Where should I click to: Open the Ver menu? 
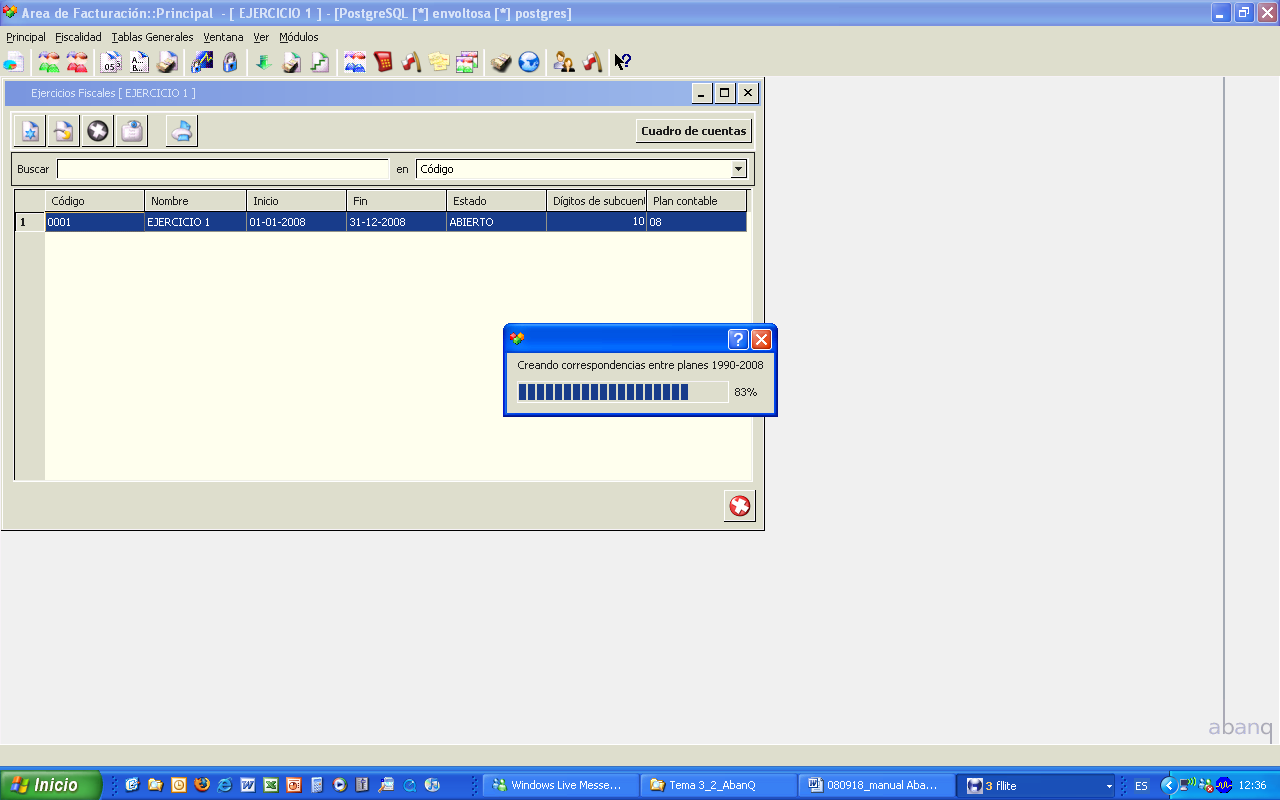pyautogui.click(x=261, y=37)
